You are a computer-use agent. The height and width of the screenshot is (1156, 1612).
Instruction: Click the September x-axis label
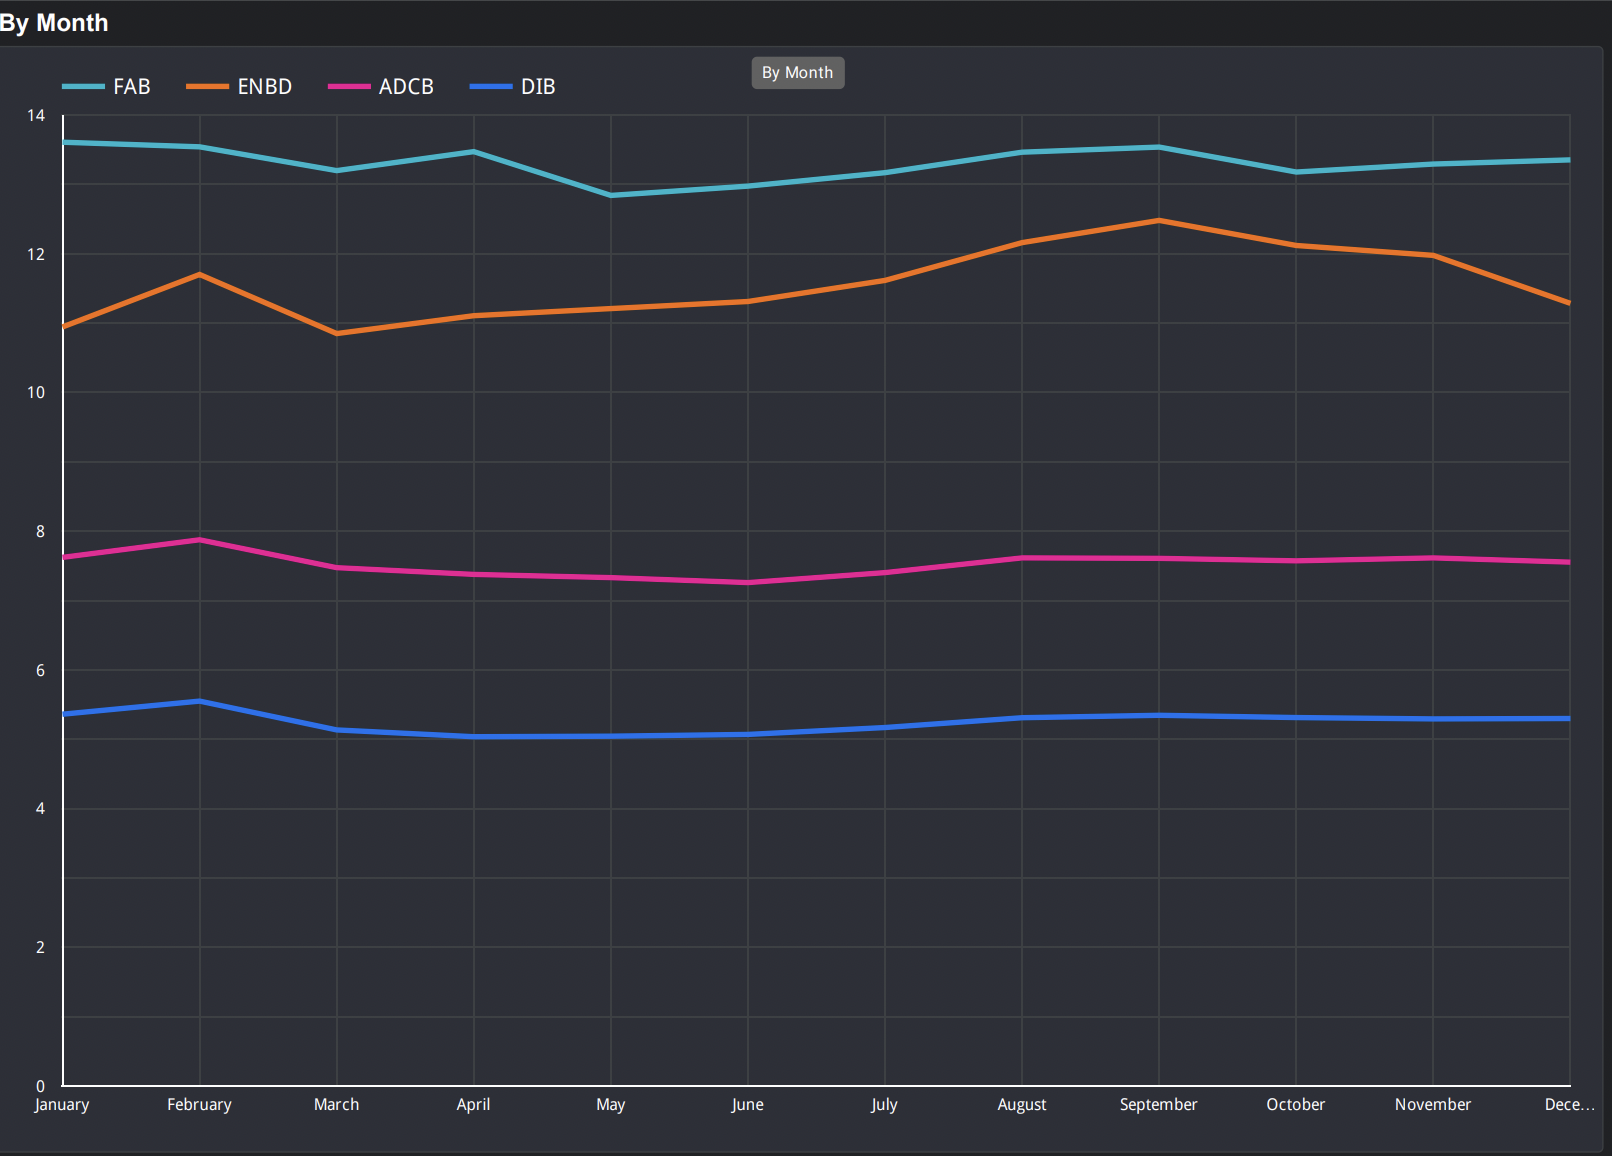click(1158, 1105)
